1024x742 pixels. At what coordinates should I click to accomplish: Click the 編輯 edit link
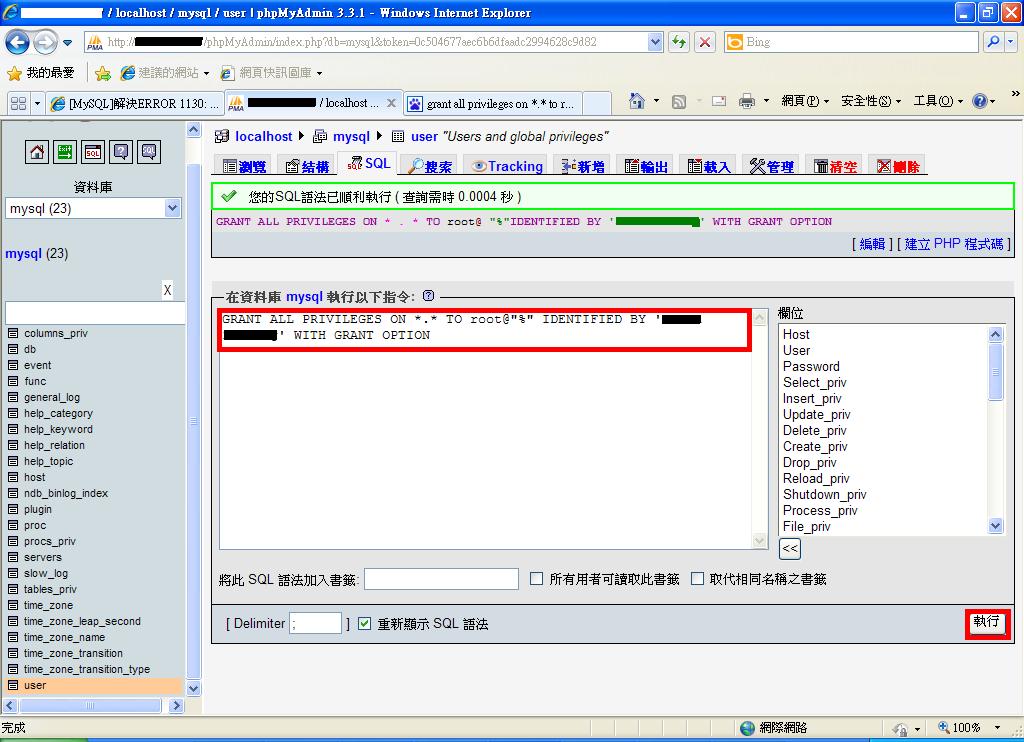point(872,244)
